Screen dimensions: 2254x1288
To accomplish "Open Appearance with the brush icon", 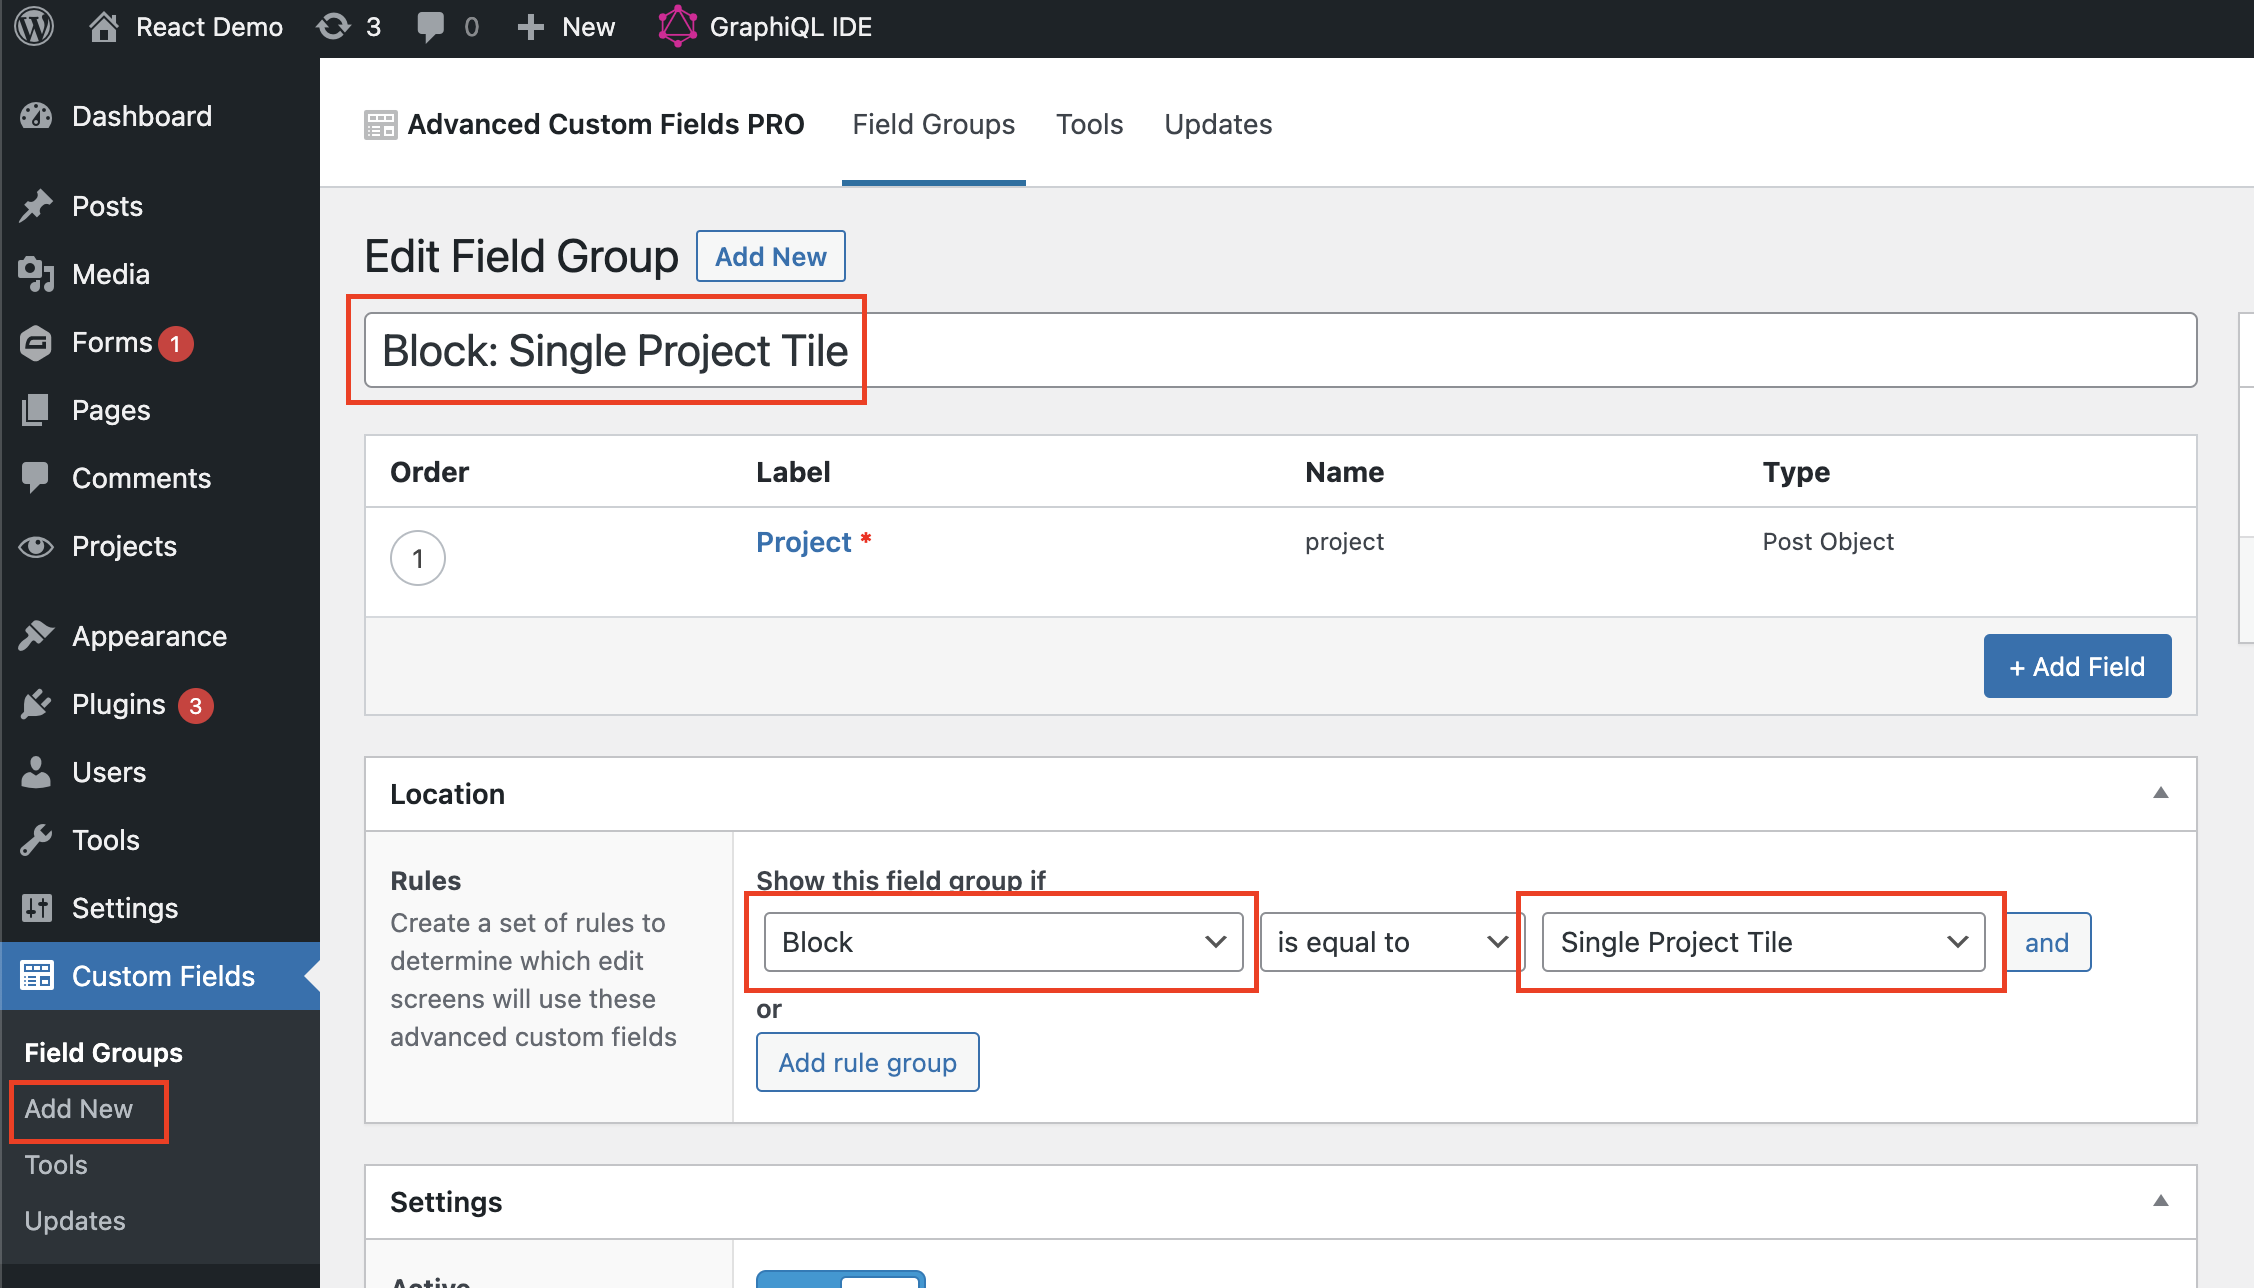I will click(36, 636).
